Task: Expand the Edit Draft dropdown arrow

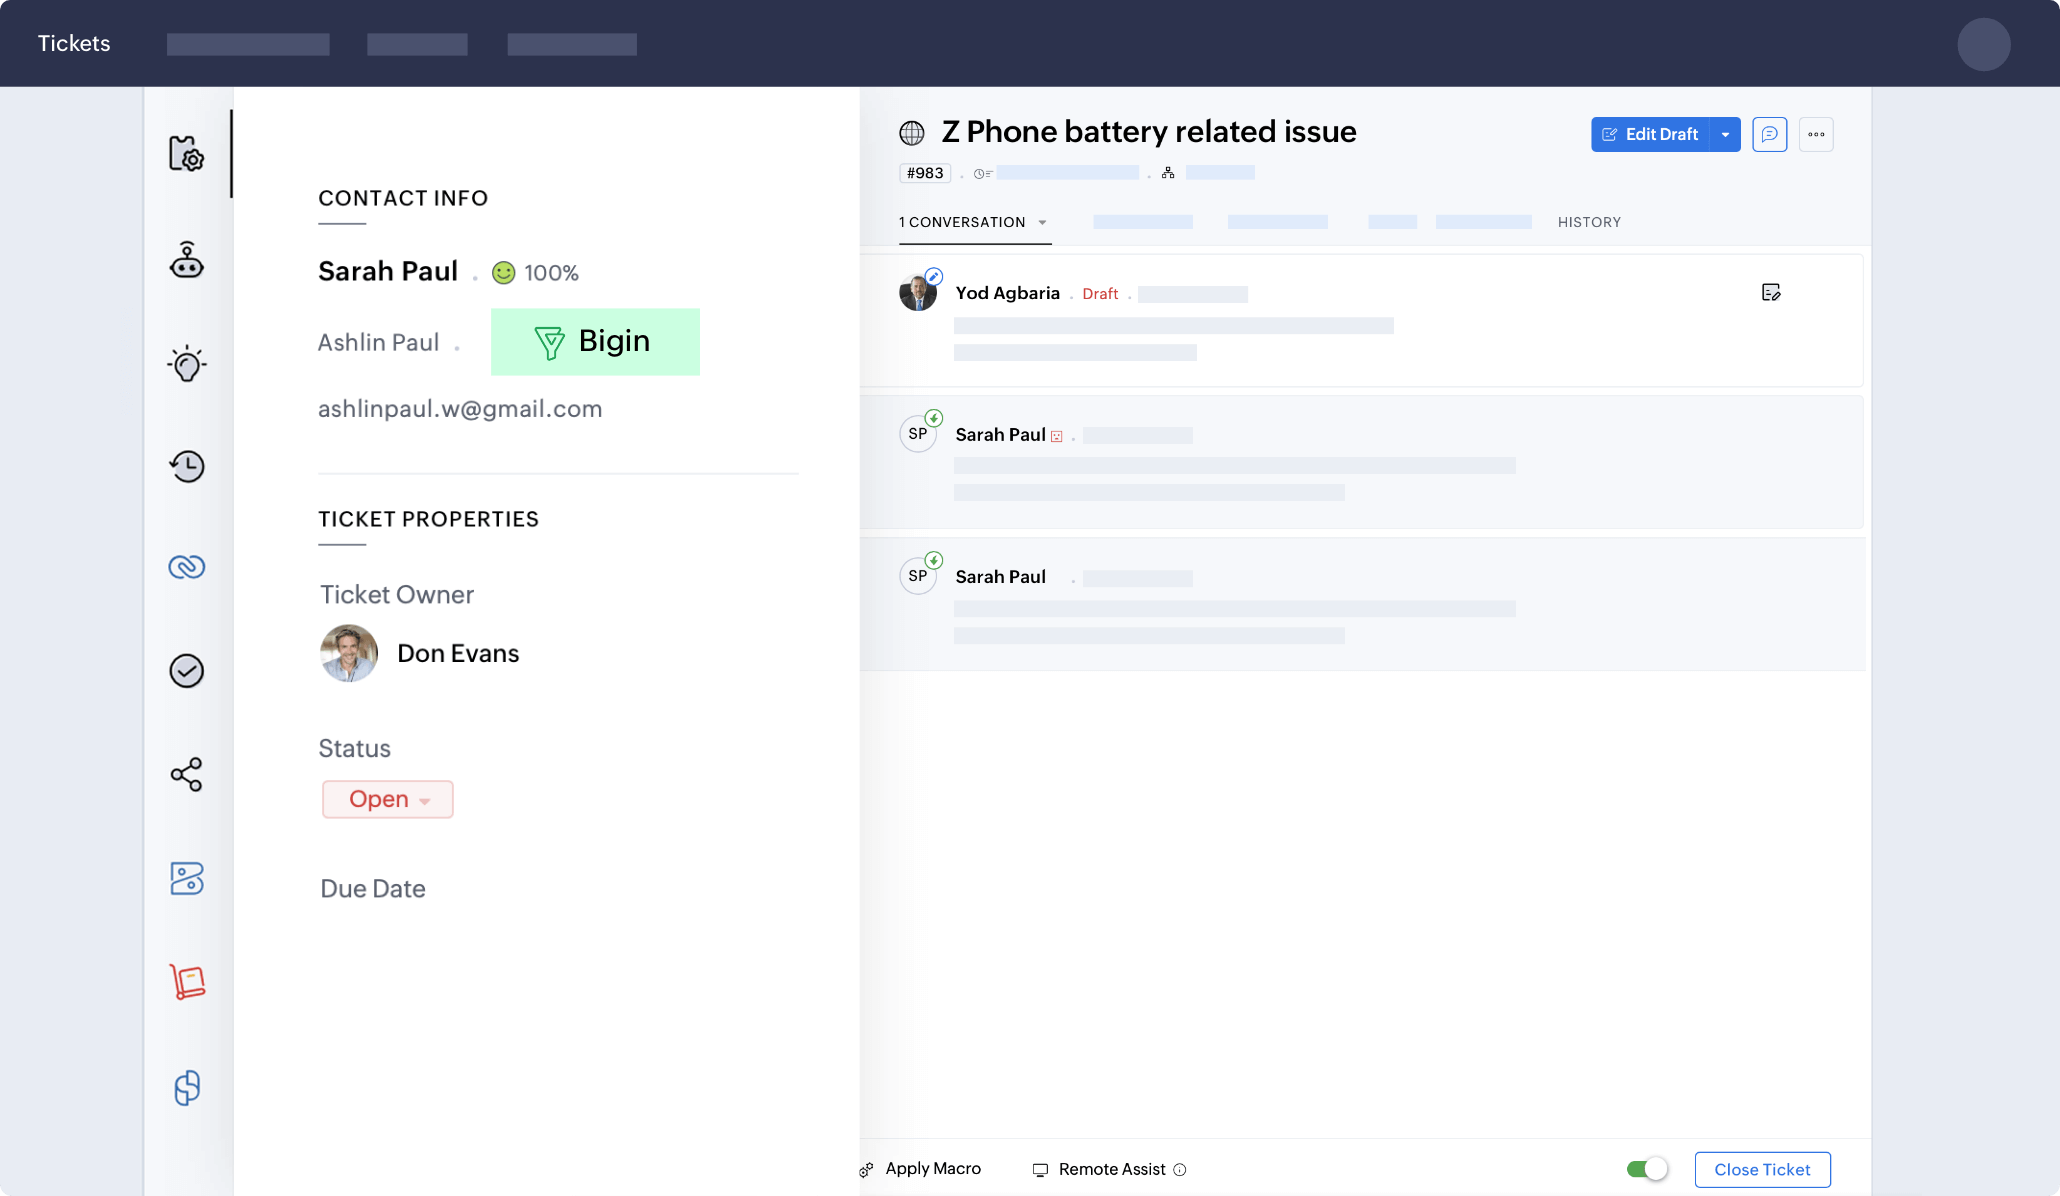Action: [1725, 134]
